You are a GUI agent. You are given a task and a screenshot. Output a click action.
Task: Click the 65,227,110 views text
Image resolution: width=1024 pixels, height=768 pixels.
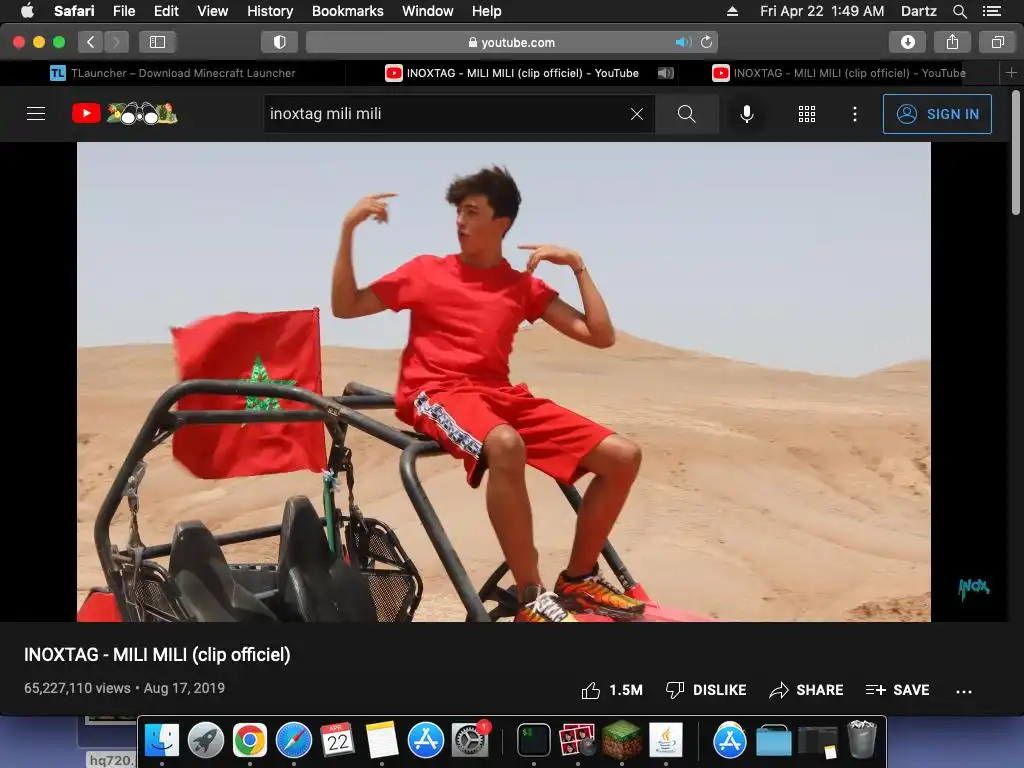tap(77, 688)
